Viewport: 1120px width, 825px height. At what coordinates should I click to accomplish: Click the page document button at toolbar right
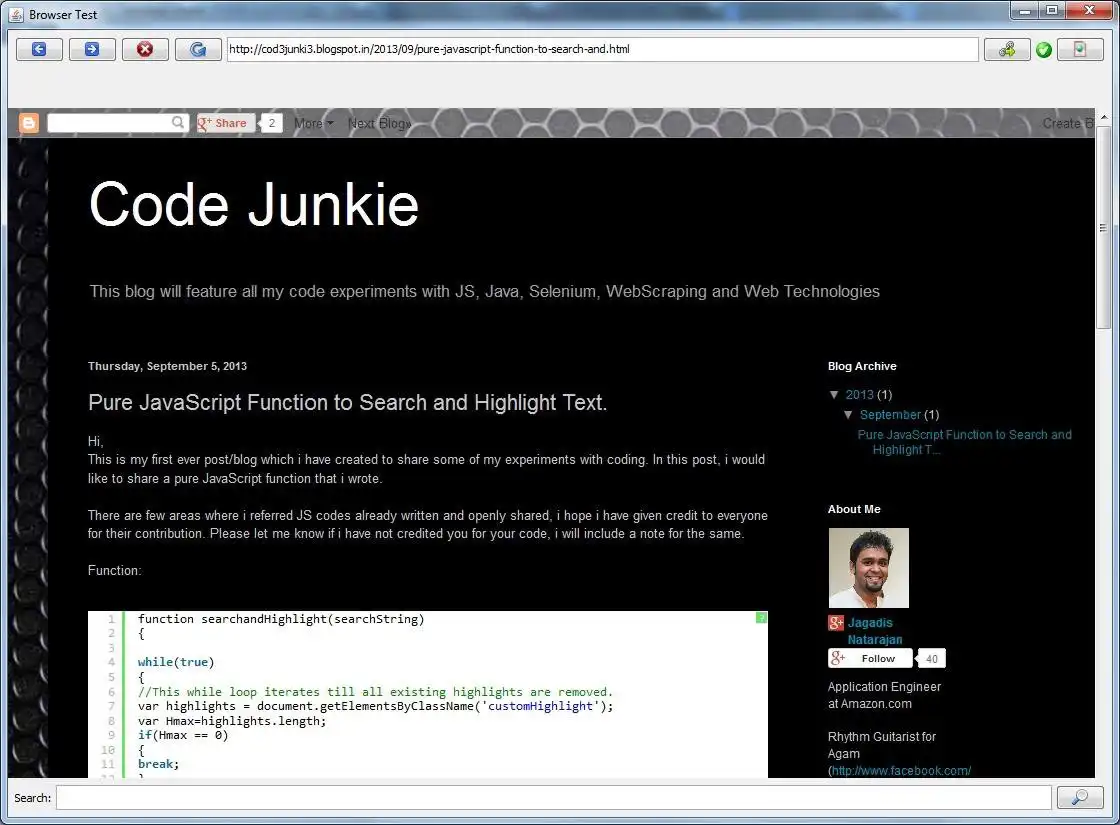(x=1080, y=49)
